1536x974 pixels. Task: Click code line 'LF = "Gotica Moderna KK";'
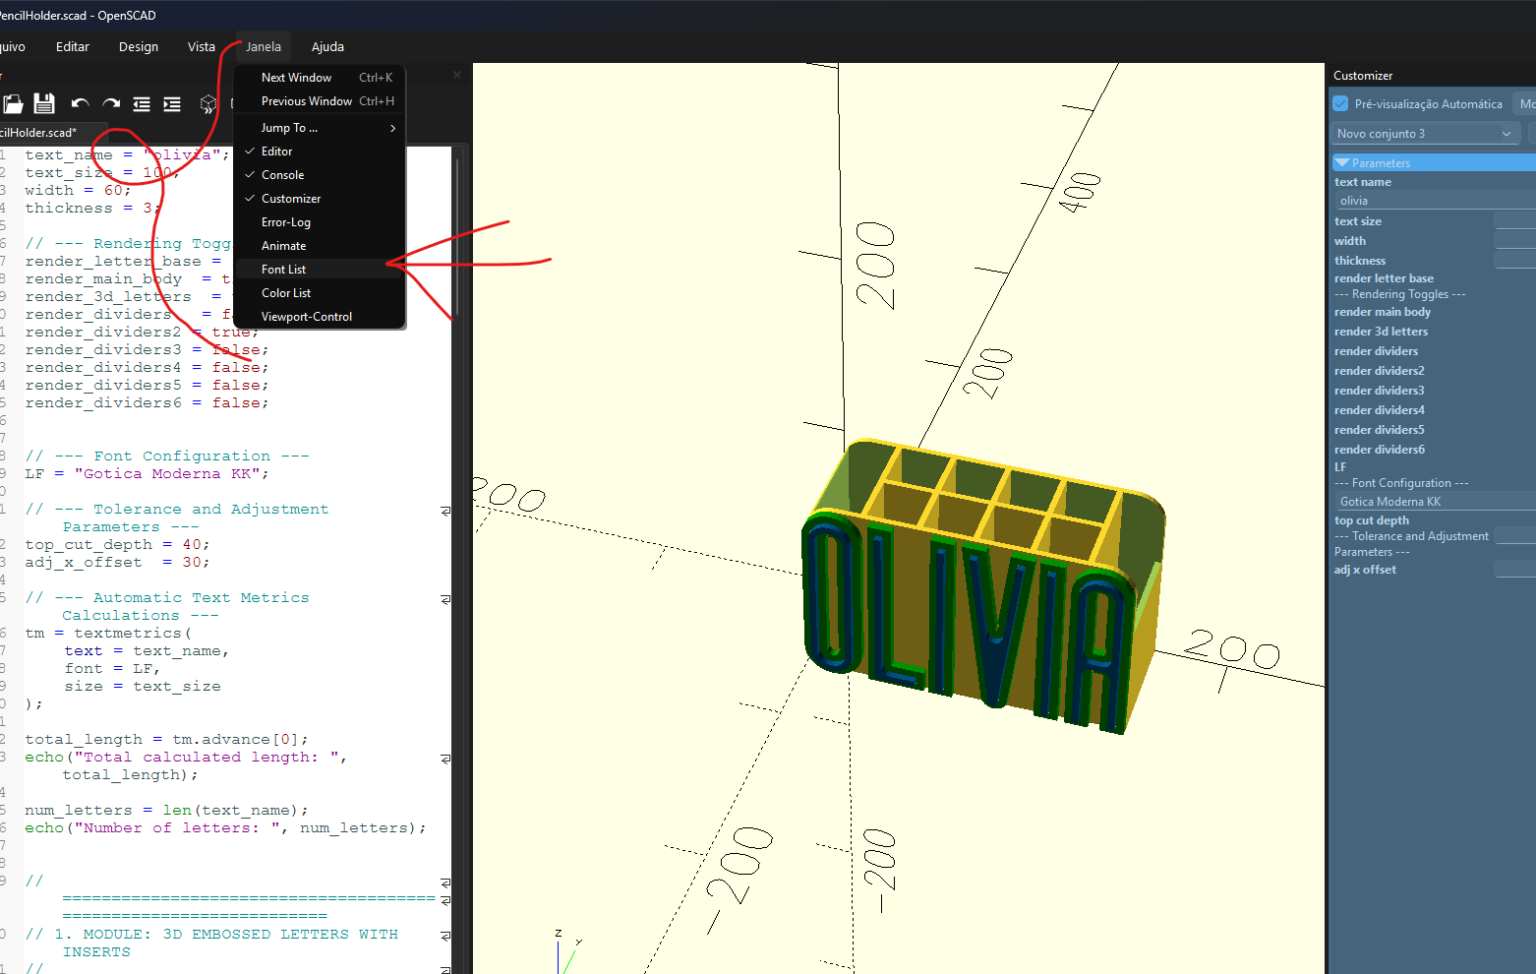[x=147, y=474]
